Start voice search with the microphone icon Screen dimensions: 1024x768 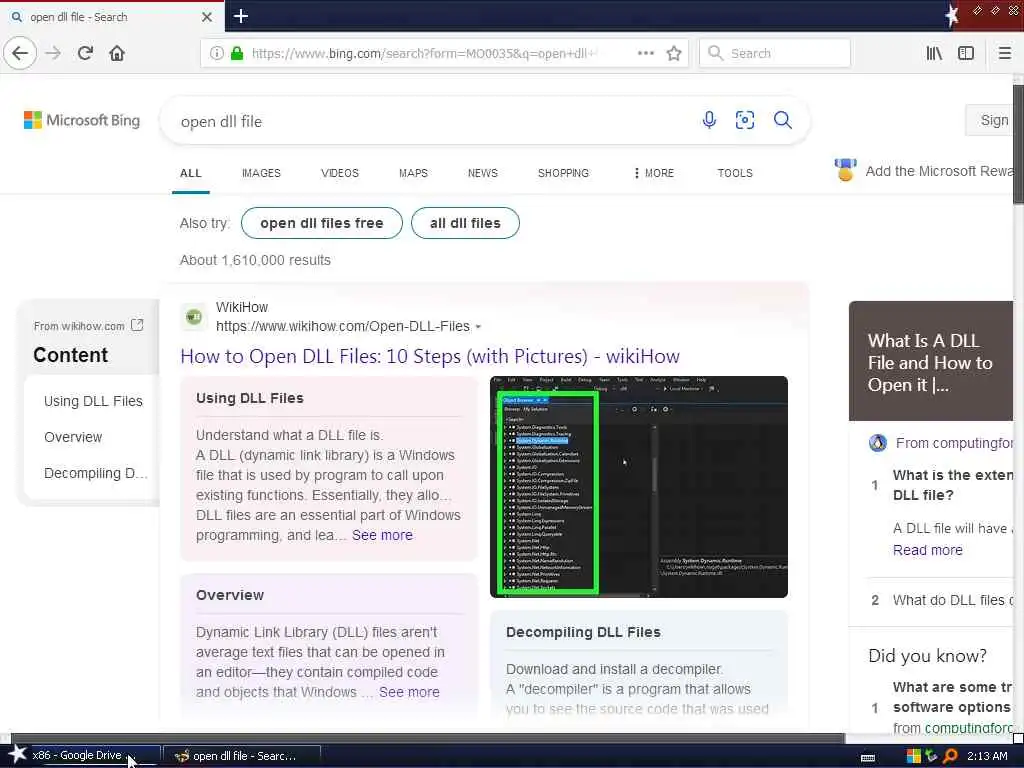[709, 120]
